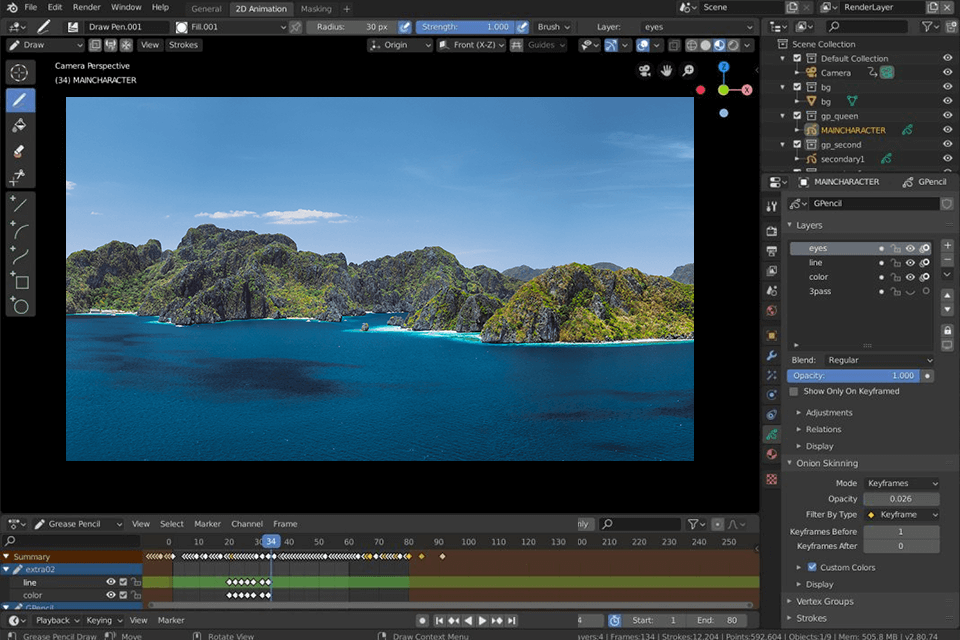Open the Channel menu in the dope sheet
Image resolution: width=960 pixels, height=640 pixels.
click(x=247, y=523)
